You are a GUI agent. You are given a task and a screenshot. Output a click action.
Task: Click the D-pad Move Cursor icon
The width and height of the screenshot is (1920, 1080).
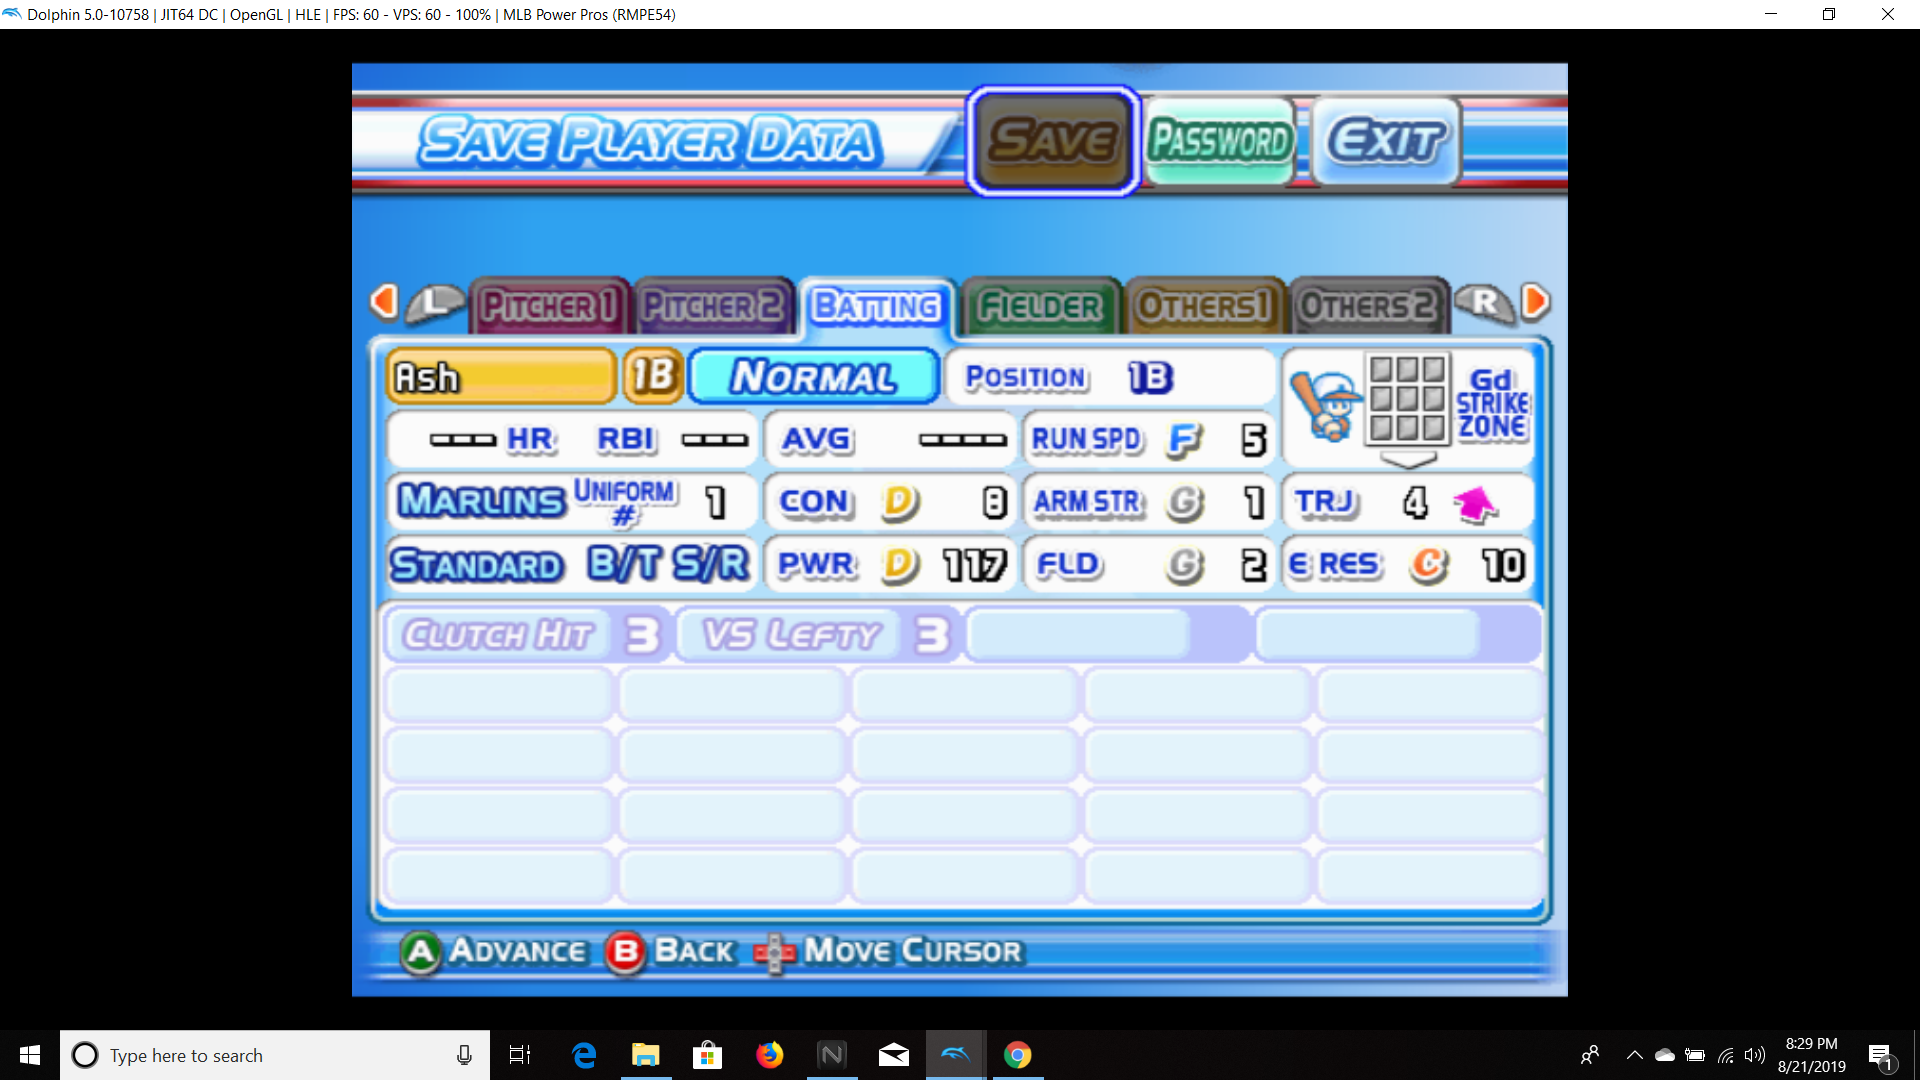773,953
